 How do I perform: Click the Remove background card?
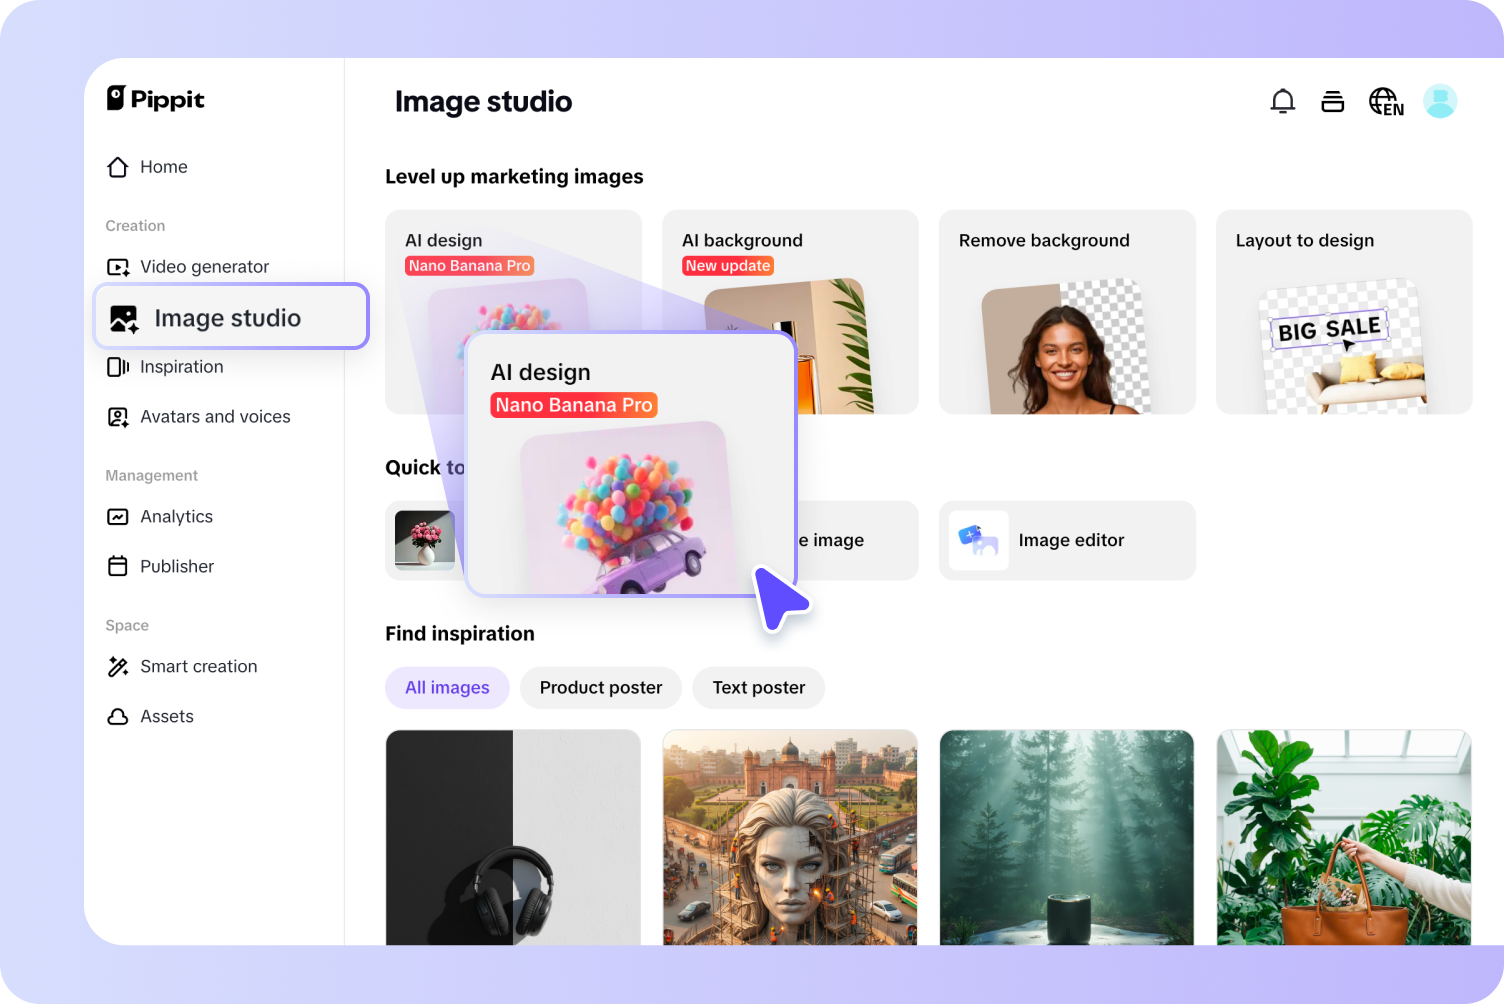pyautogui.click(x=1066, y=311)
